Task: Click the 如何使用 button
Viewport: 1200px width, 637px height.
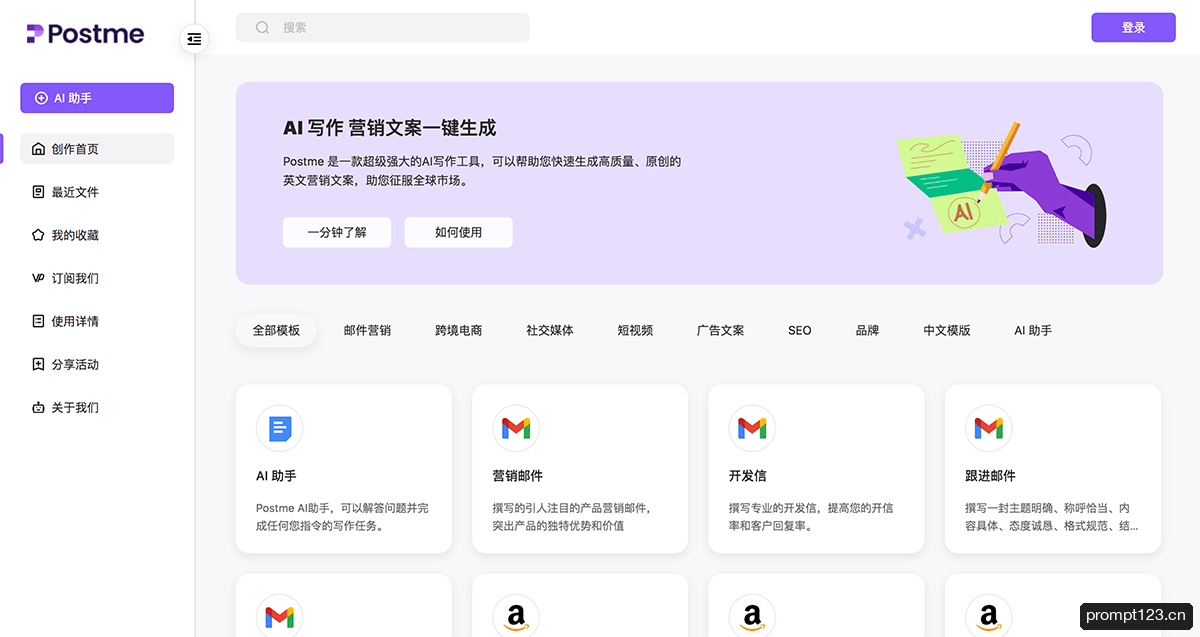Action: pos(459,232)
